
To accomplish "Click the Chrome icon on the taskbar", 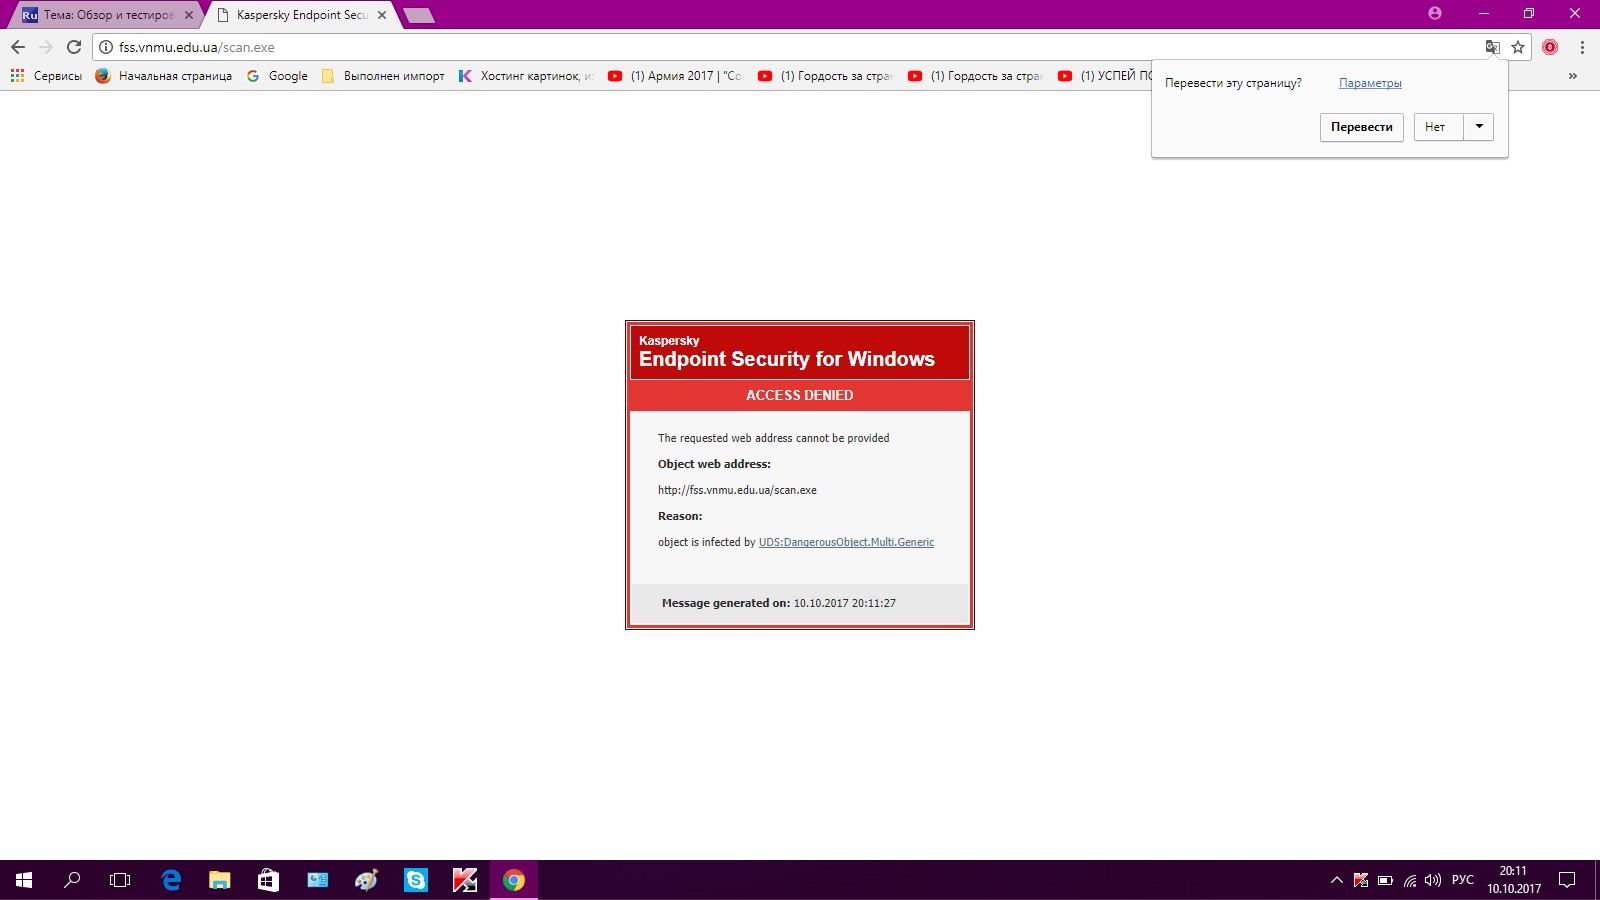I will (513, 880).
